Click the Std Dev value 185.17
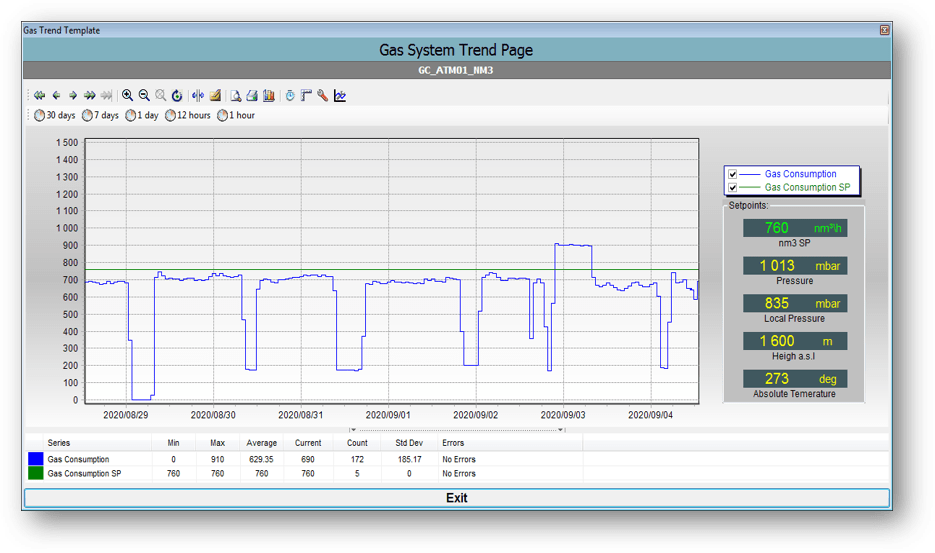 (x=410, y=459)
